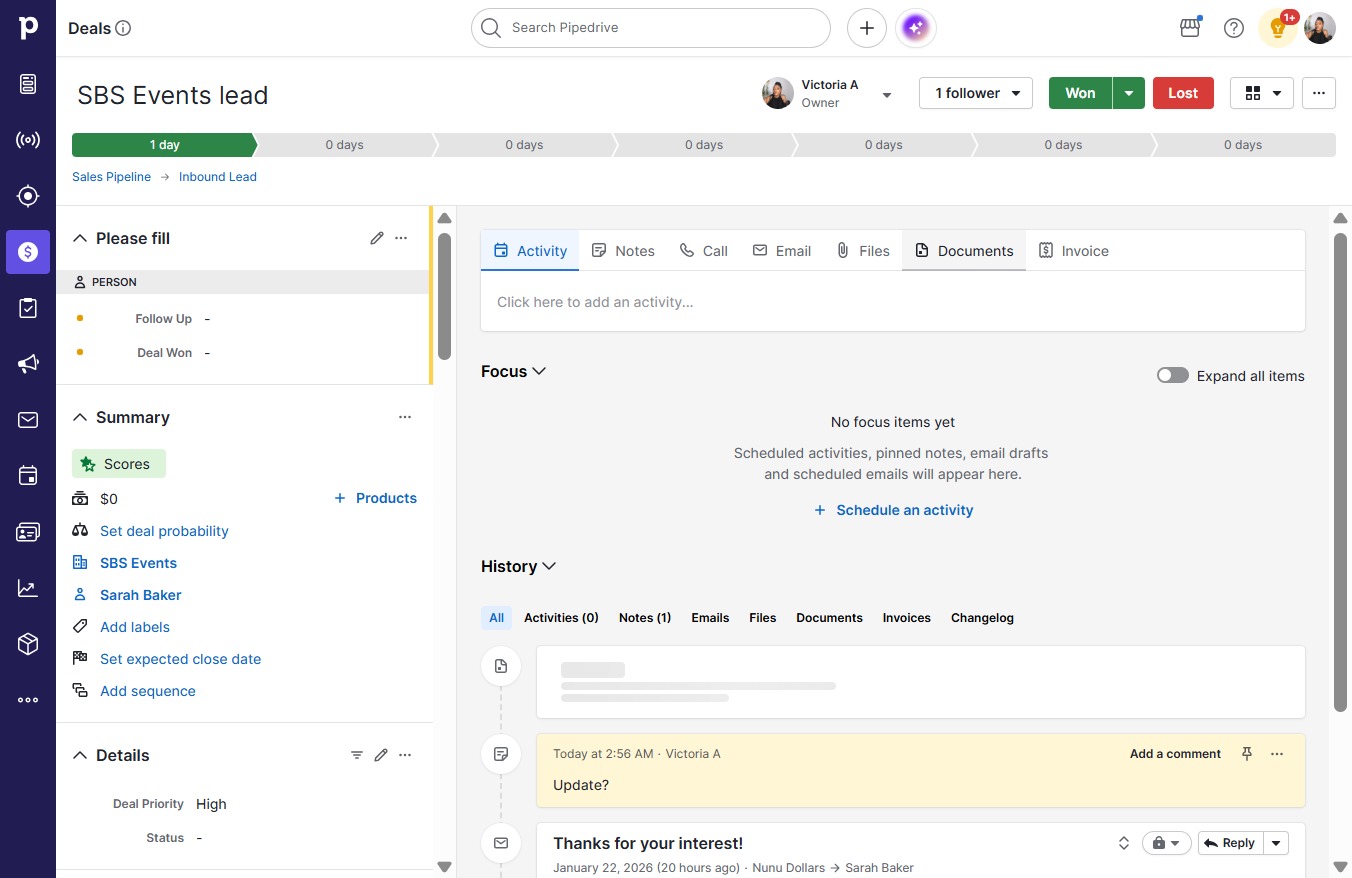Switch to the Notes tab
Image resolution: width=1352 pixels, height=878 pixels.
tap(623, 251)
